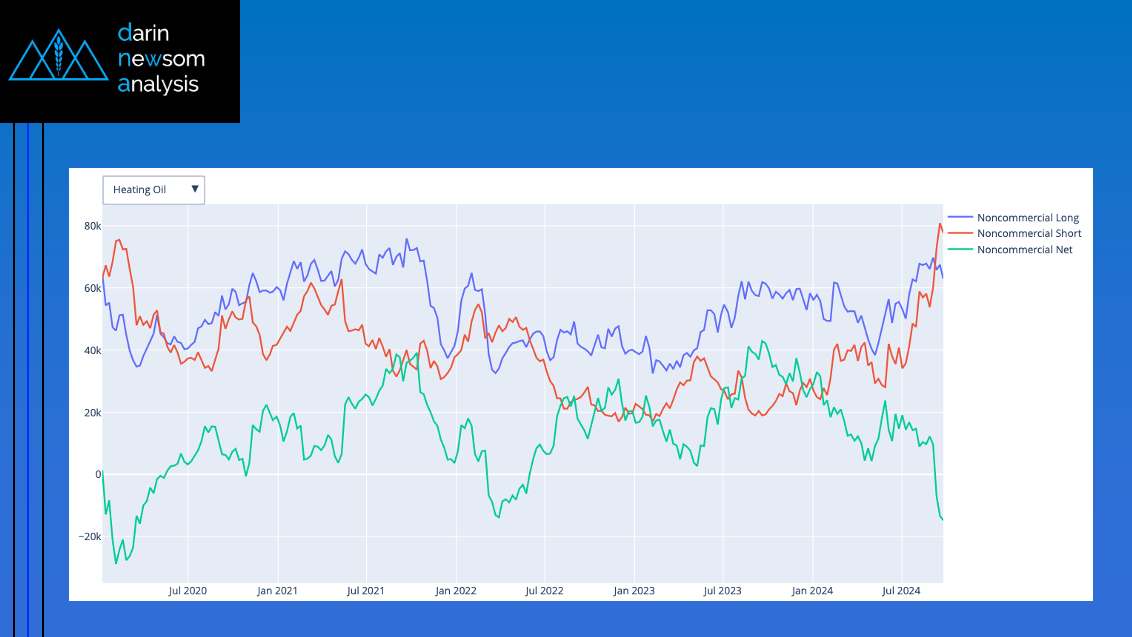This screenshot has width=1132, height=637.
Task: Click the "darin newsom analysis" logo text
Action: click(158, 59)
